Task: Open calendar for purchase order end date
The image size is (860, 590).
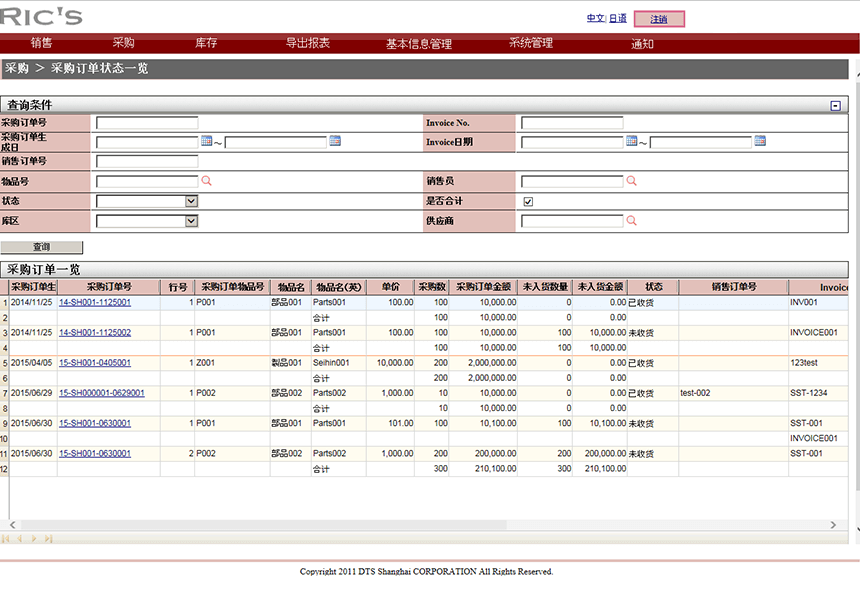Action: tap(335, 141)
